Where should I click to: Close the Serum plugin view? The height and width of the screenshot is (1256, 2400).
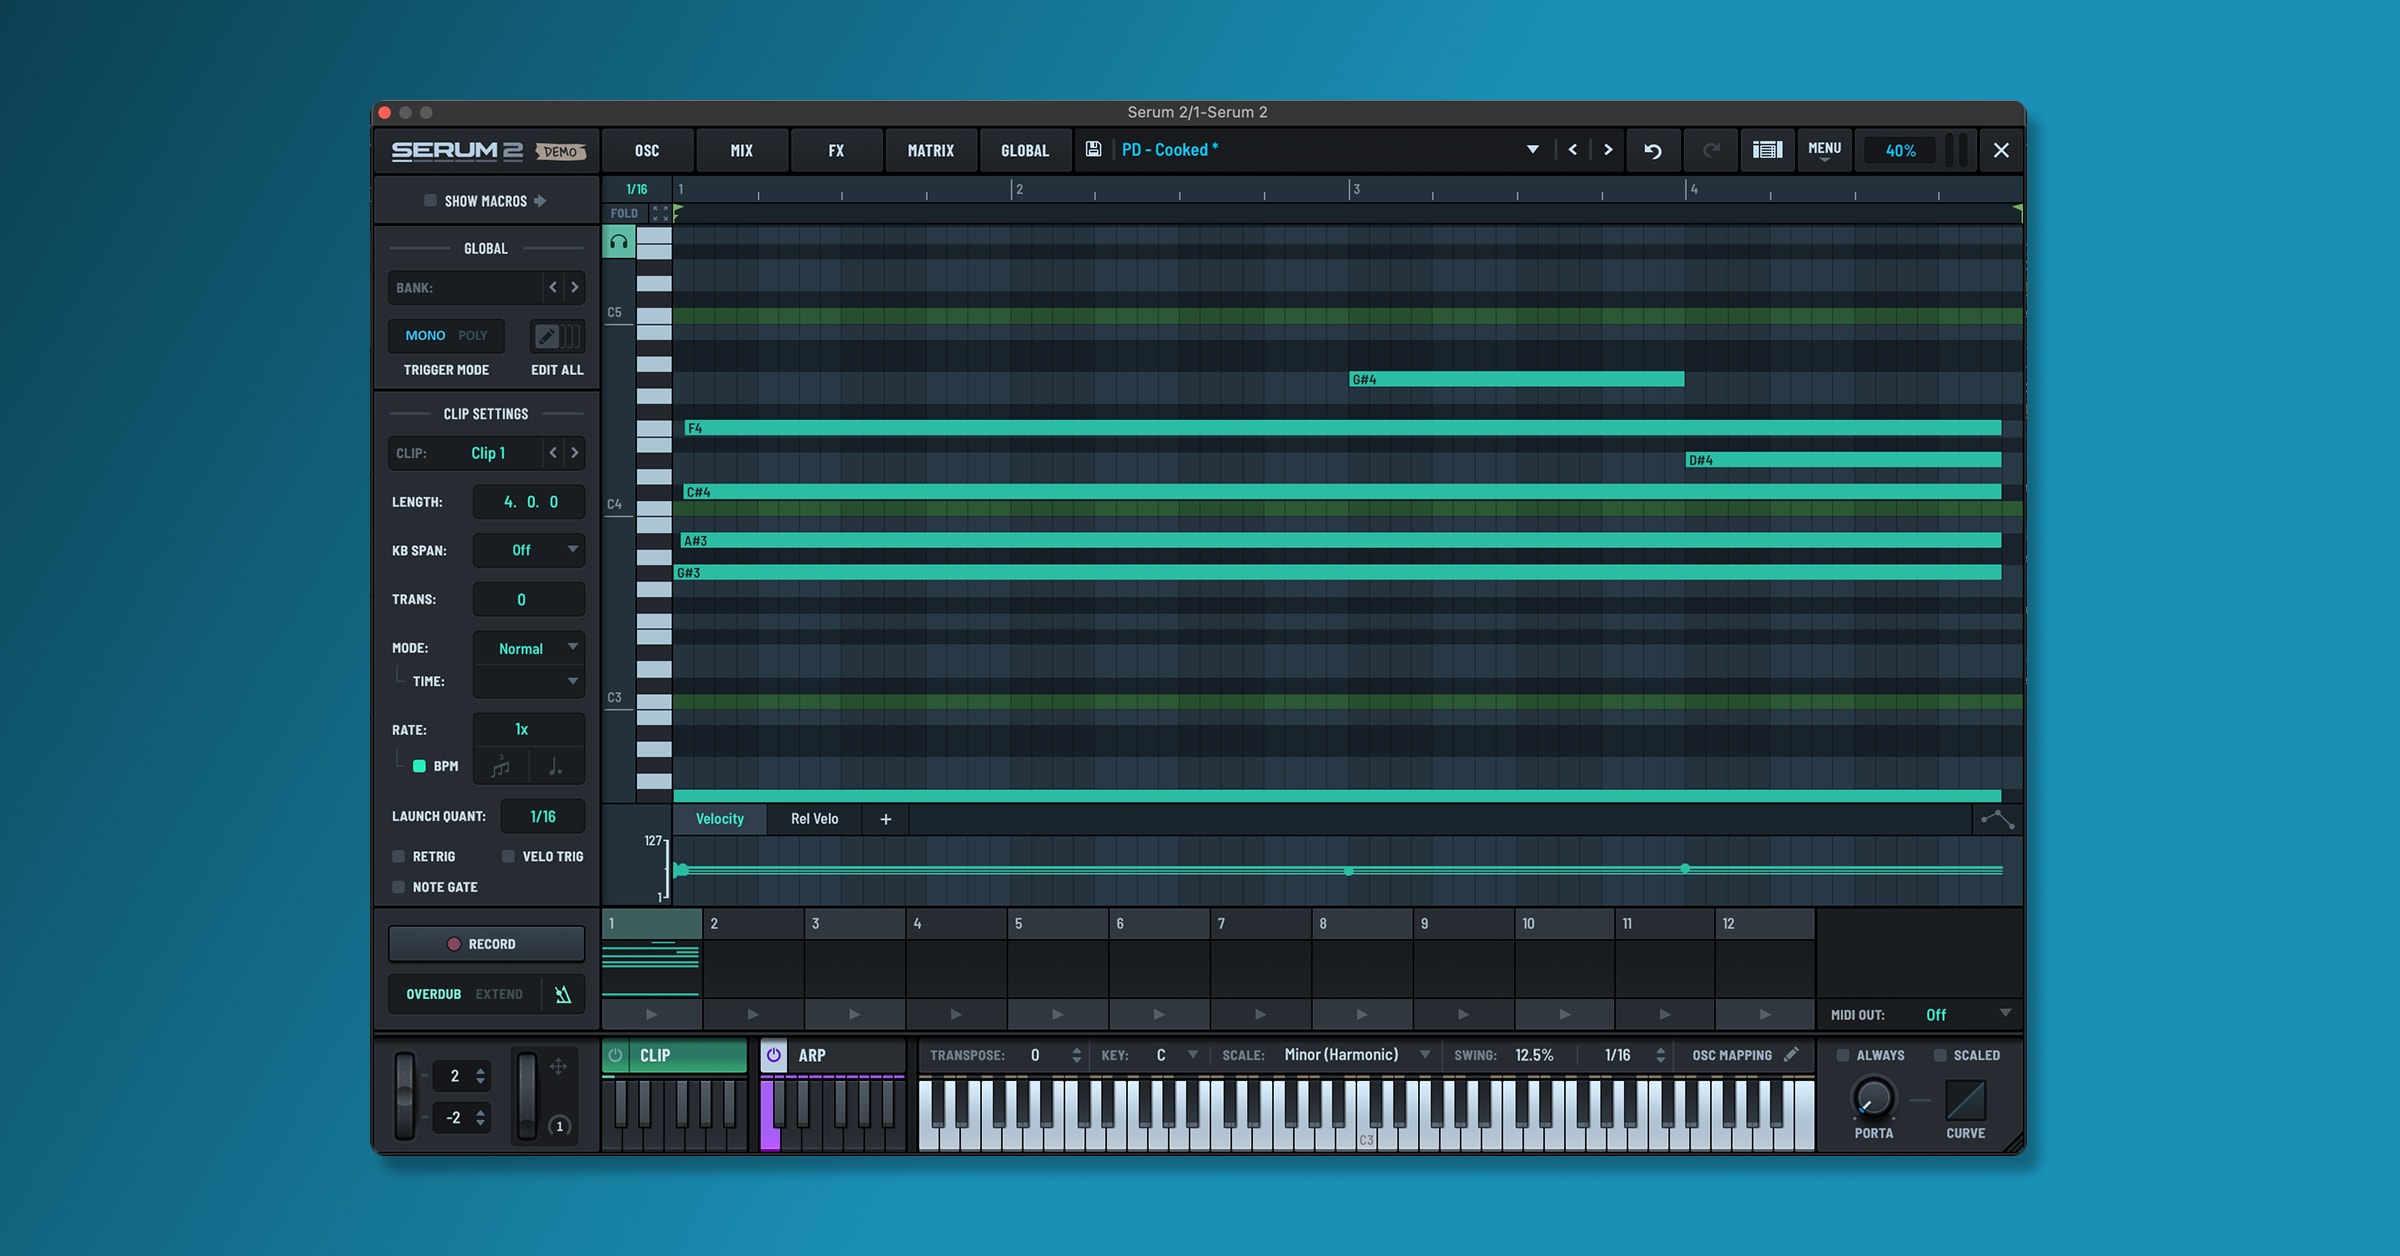tap(2001, 150)
